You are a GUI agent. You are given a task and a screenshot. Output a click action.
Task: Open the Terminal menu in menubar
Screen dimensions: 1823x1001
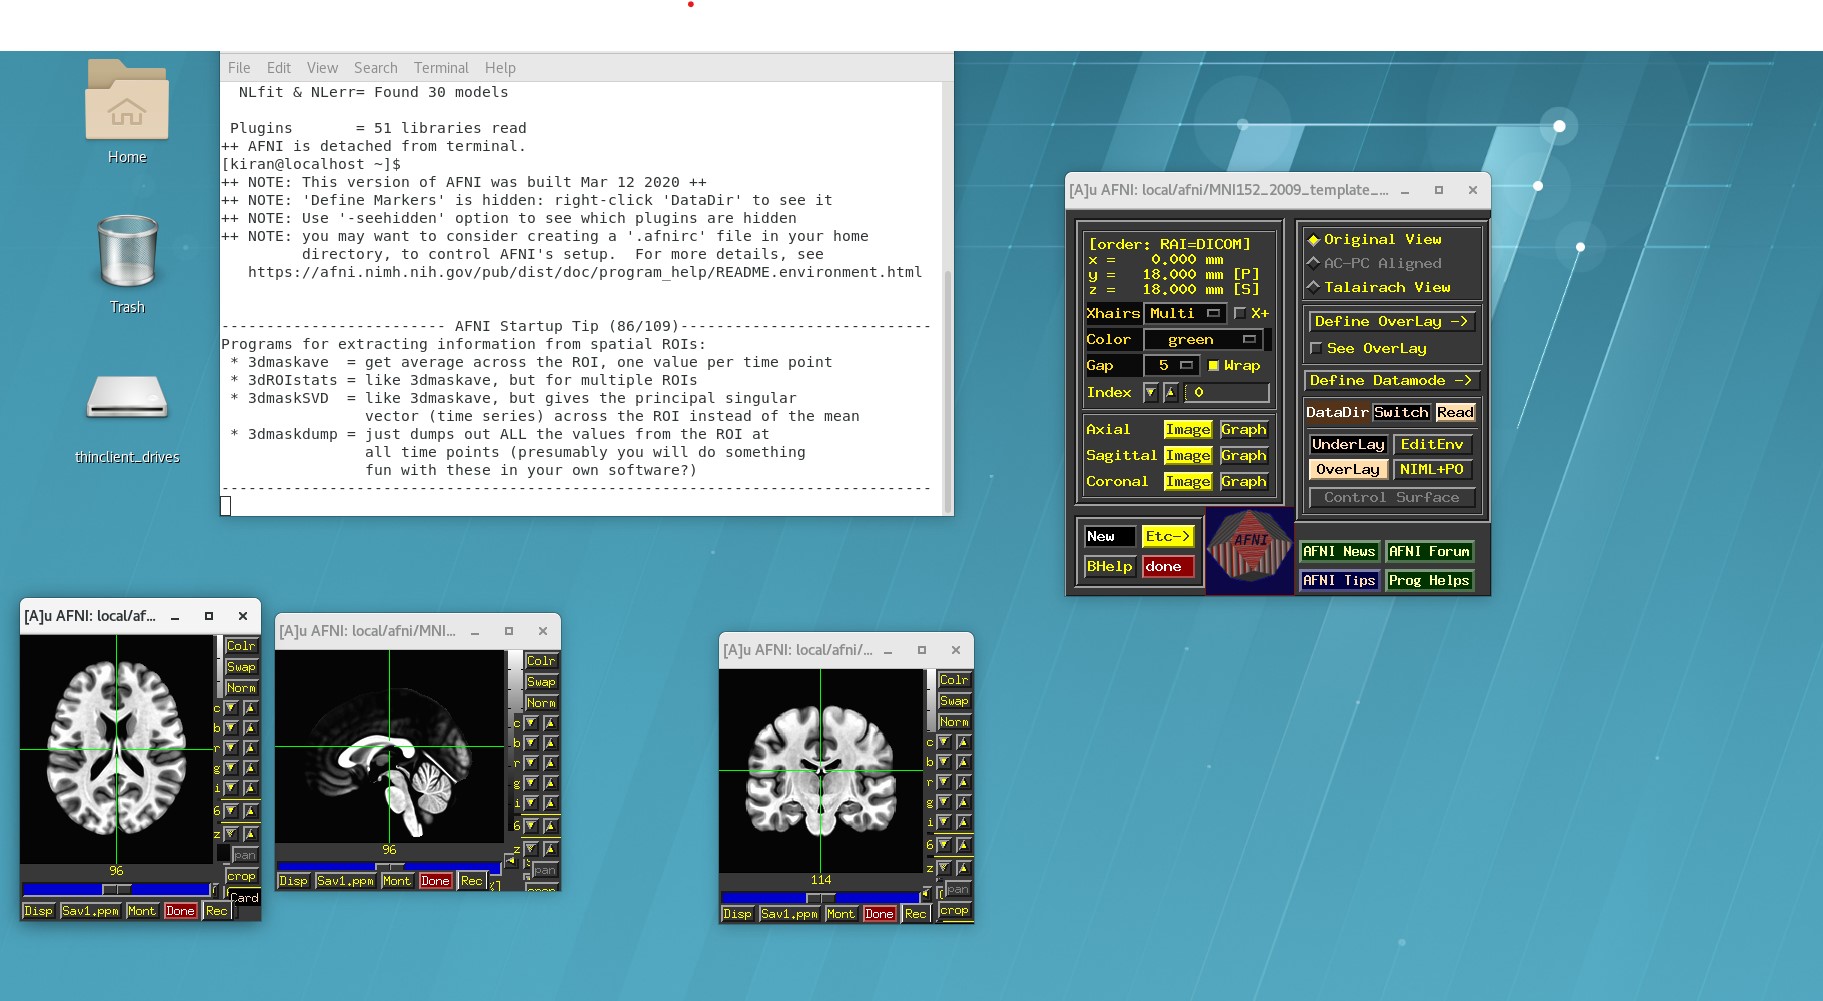tap(441, 68)
